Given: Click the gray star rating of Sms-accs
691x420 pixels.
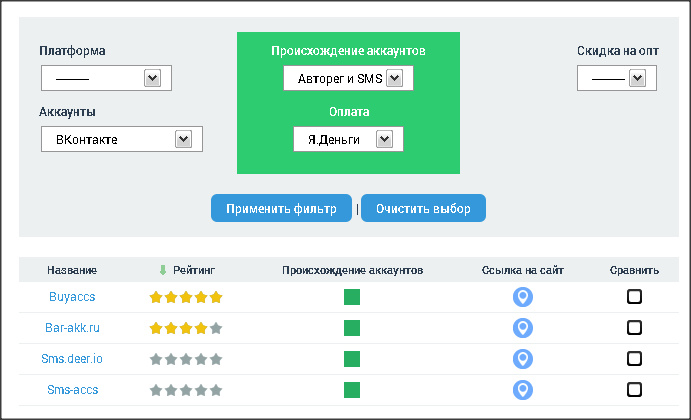Looking at the screenshot, I should (x=186, y=390).
